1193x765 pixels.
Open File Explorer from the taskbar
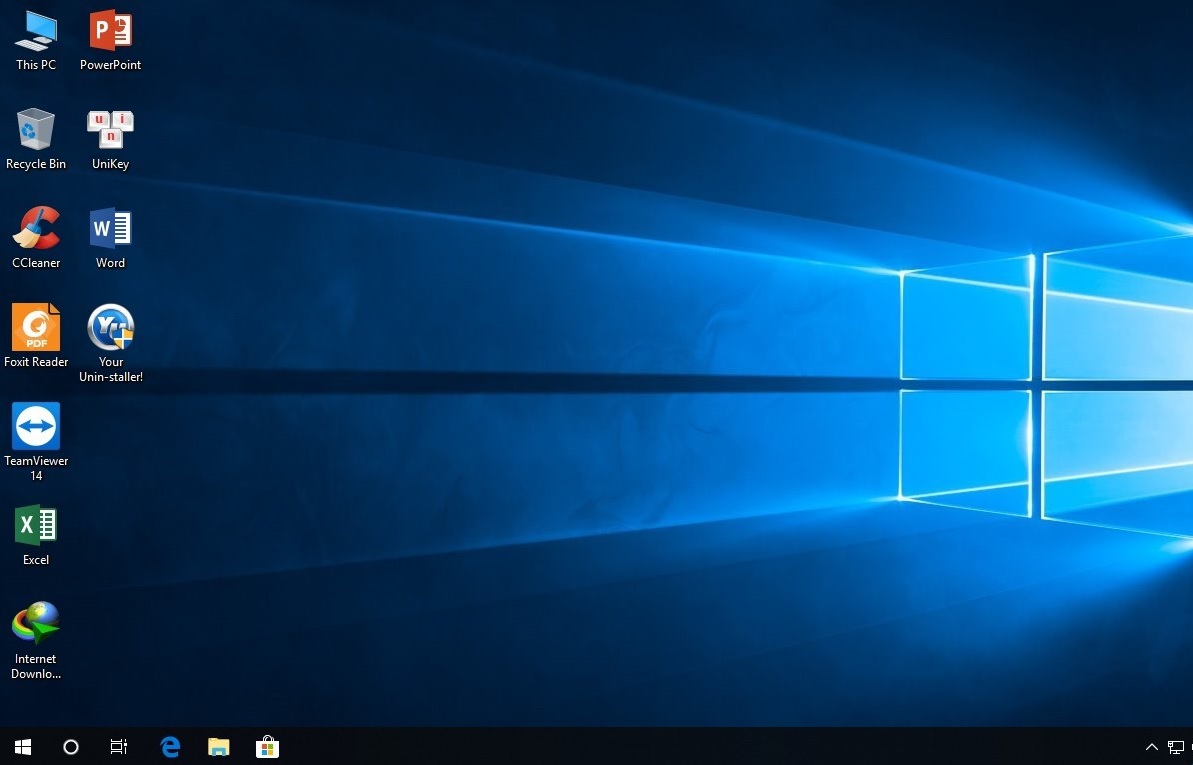tap(218, 747)
